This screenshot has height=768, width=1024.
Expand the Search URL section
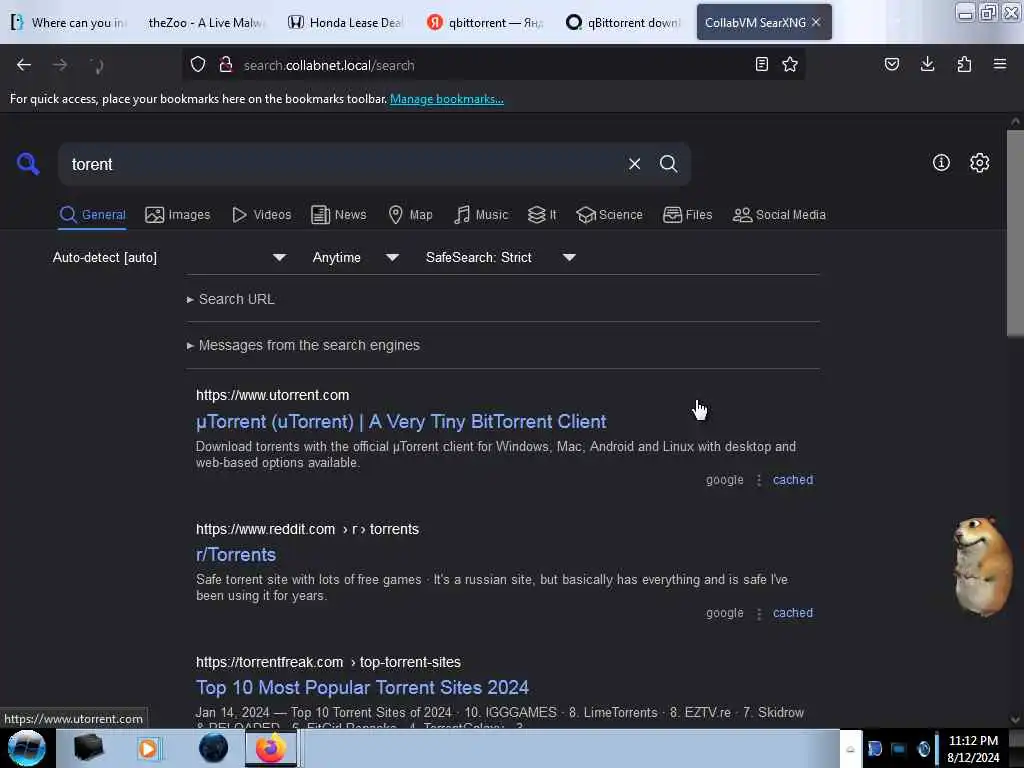[231, 299]
